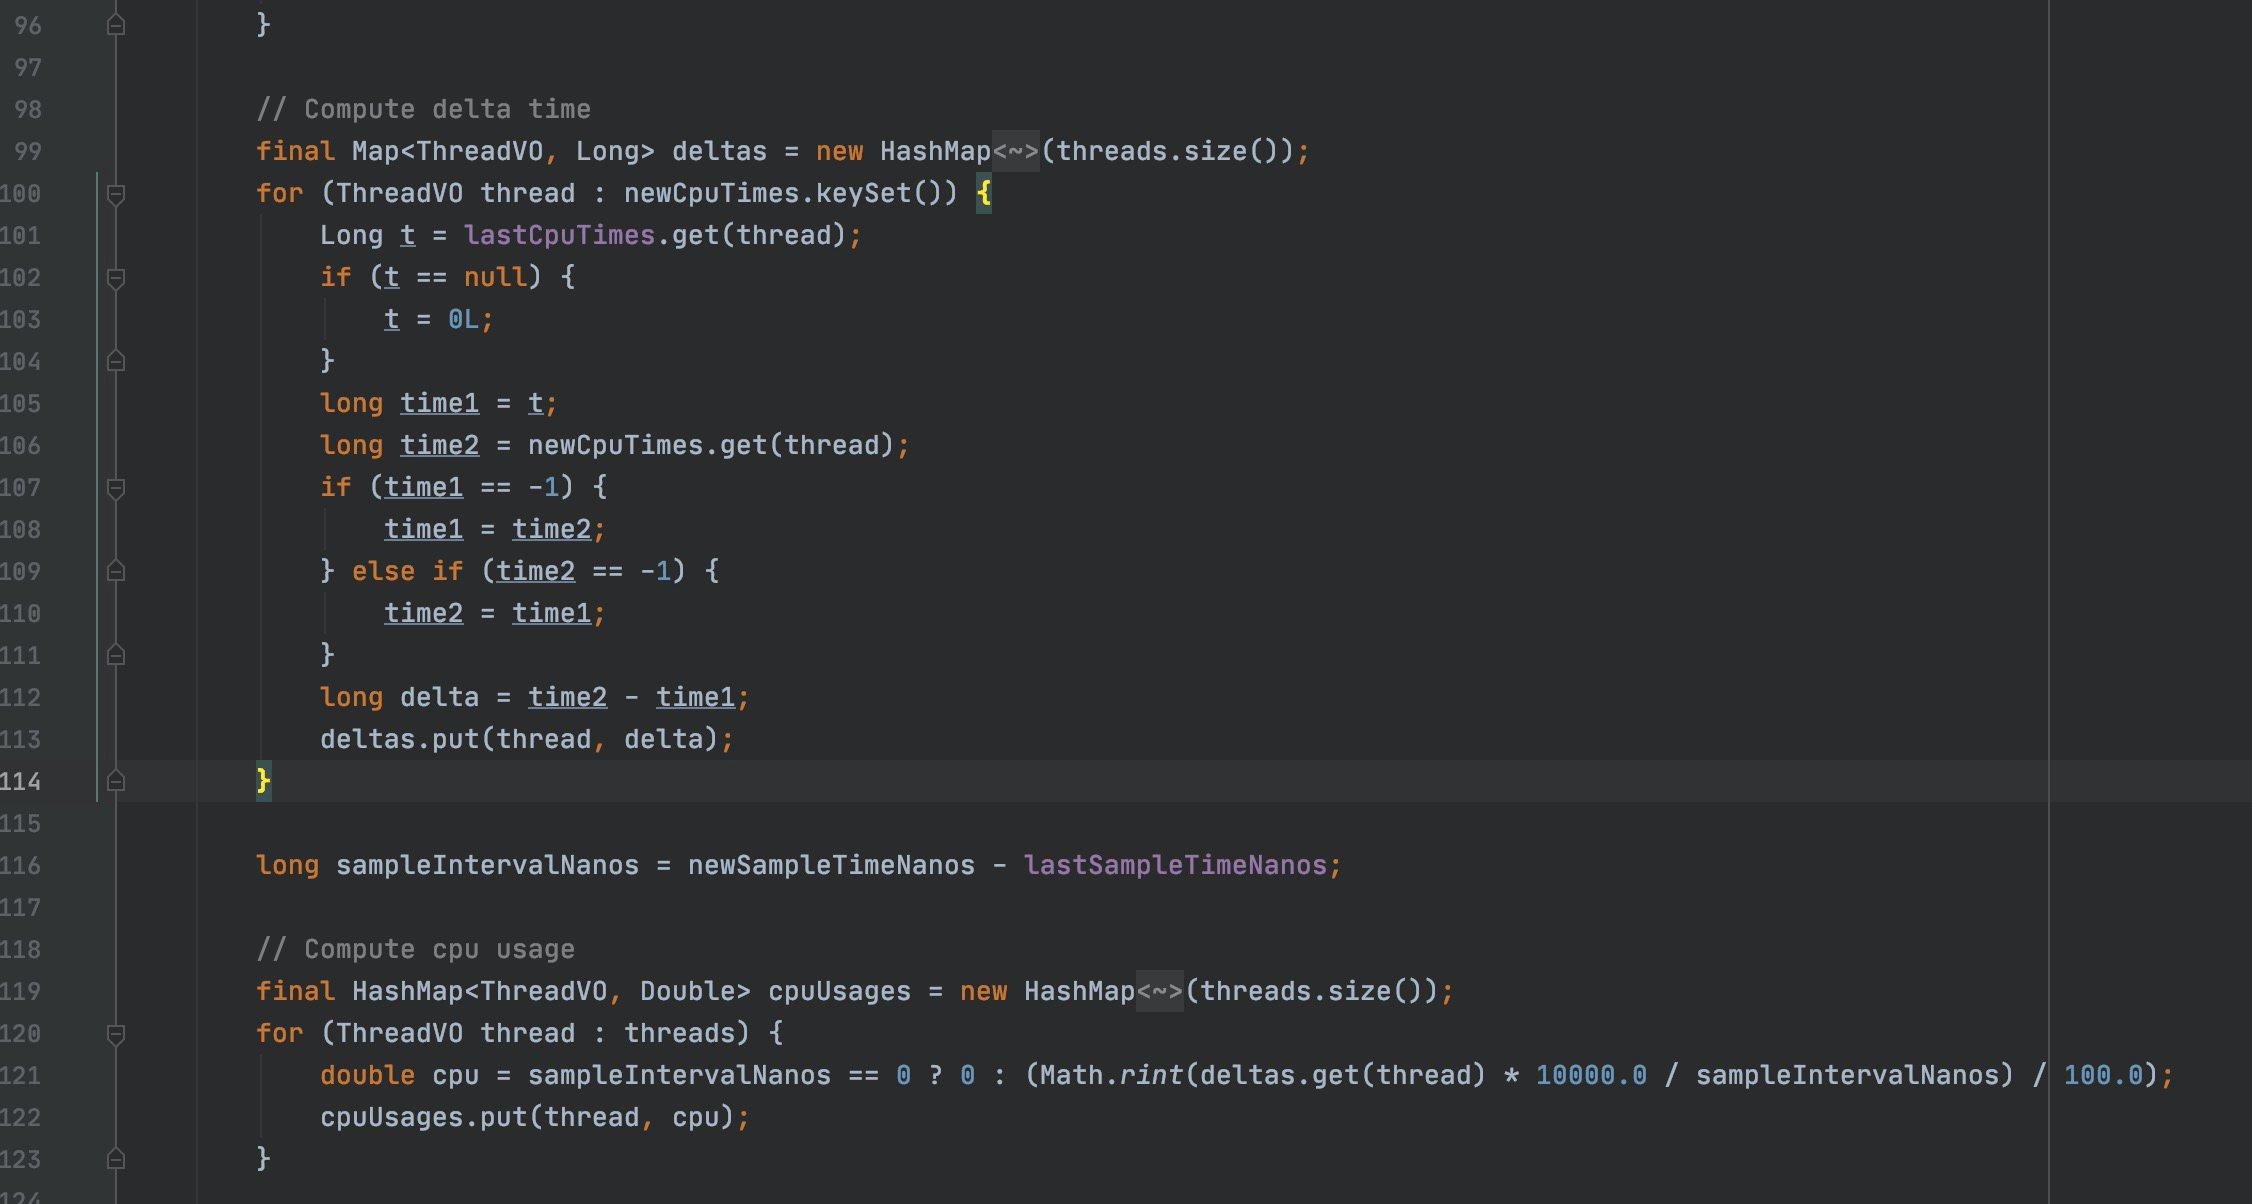
Task: Click the double keyword on line 121
Action: pyautogui.click(x=367, y=1076)
